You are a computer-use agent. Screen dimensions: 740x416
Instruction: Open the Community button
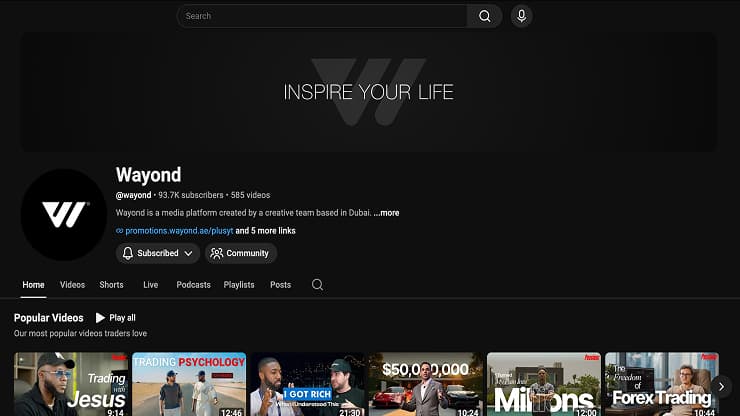pos(241,253)
